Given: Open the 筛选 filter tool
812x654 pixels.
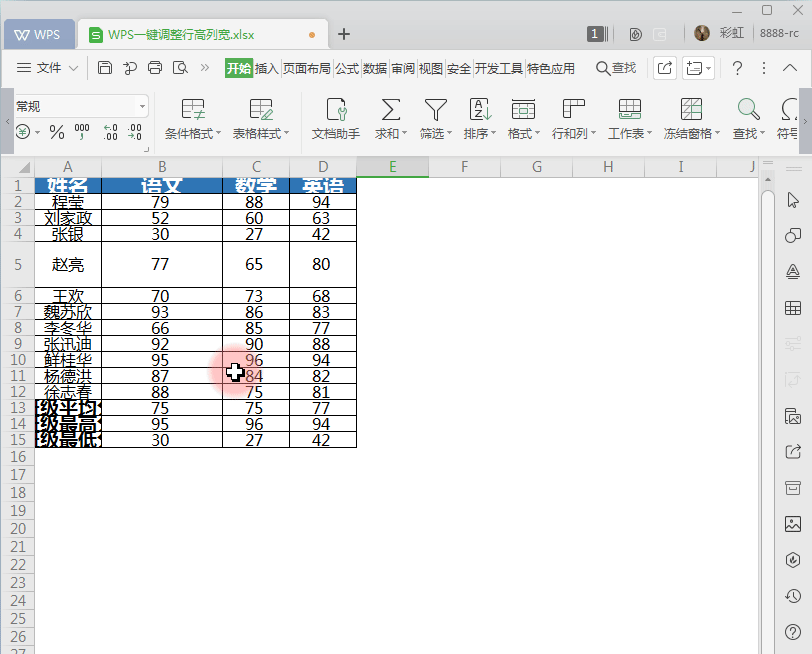Looking at the screenshot, I should [436, 119].
